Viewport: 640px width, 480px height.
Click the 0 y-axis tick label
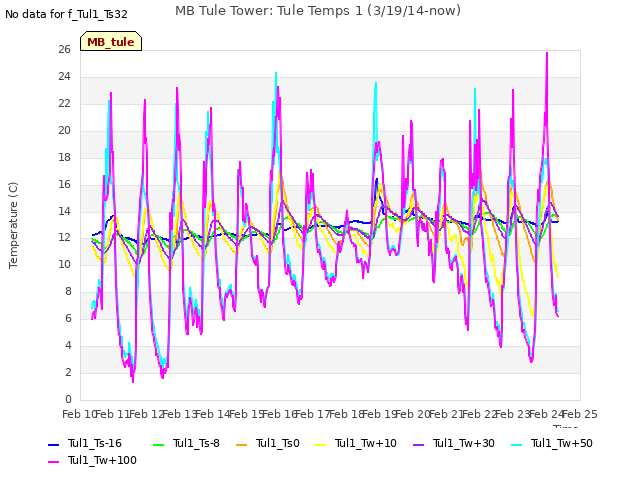[68, 399]
